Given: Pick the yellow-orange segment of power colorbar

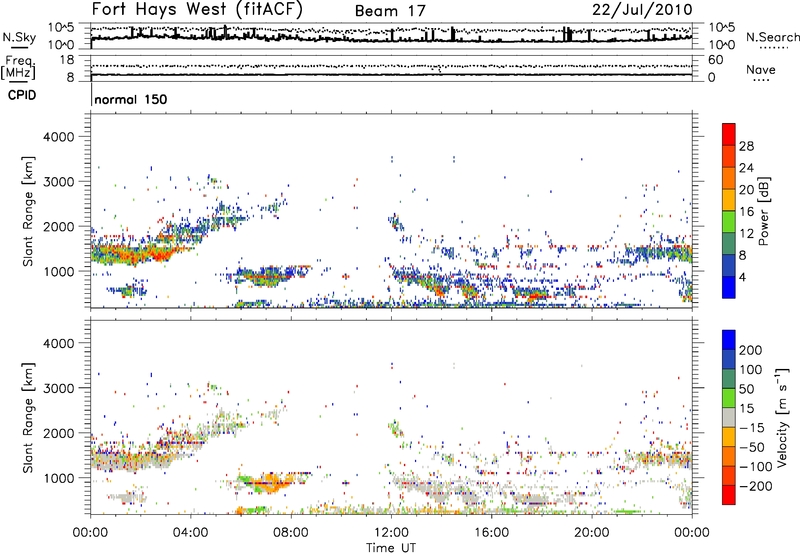Looking at the screenshot, I should 729,199.
